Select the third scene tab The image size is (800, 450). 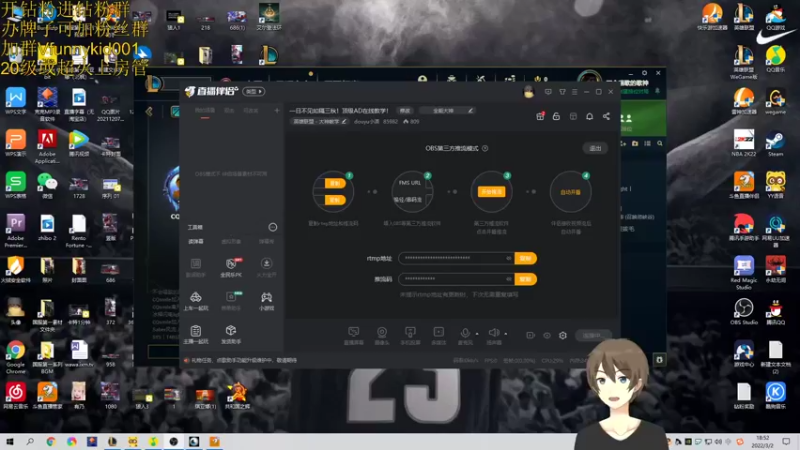point(251,111)
